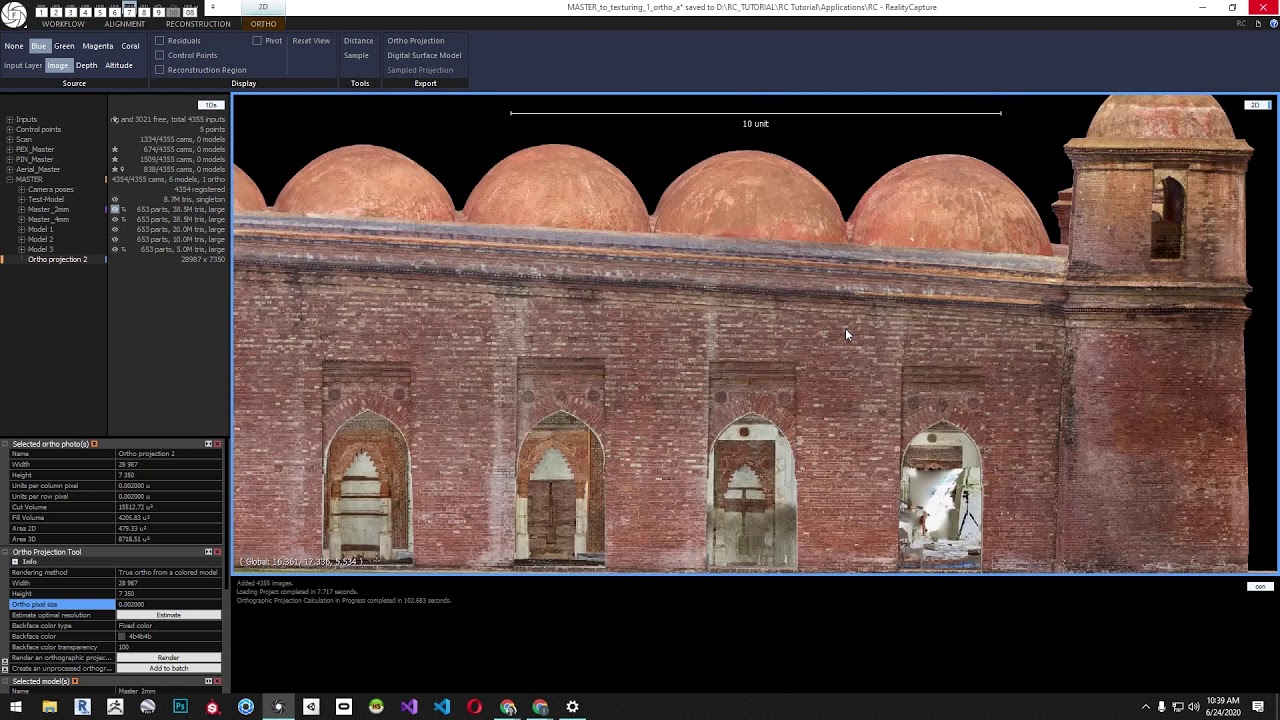Open the WORKFLOW ribbon tab
The width and height of the screenshot is (1280, 720).
[x=63, y=24]
